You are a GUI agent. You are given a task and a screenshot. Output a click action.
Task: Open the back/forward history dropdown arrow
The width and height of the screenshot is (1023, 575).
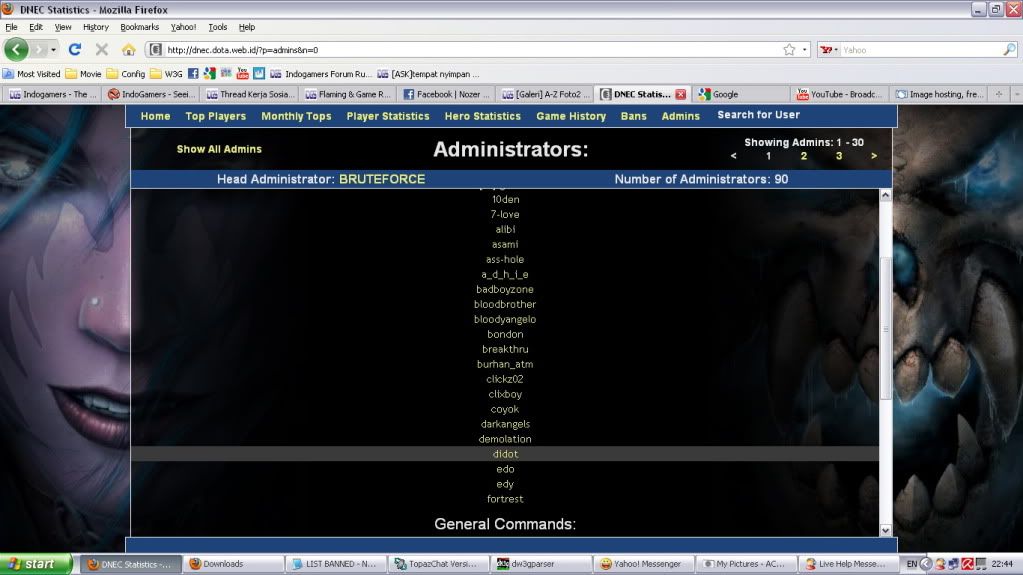[53, 50]
